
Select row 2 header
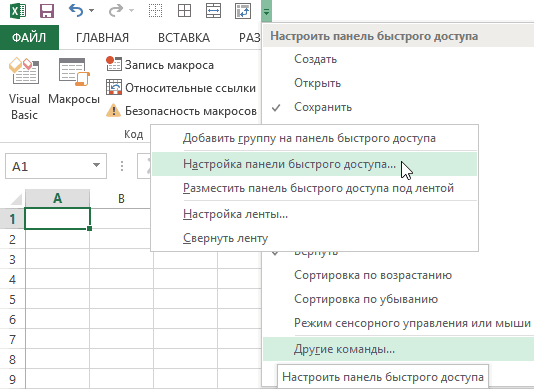(x=12, y=239)
